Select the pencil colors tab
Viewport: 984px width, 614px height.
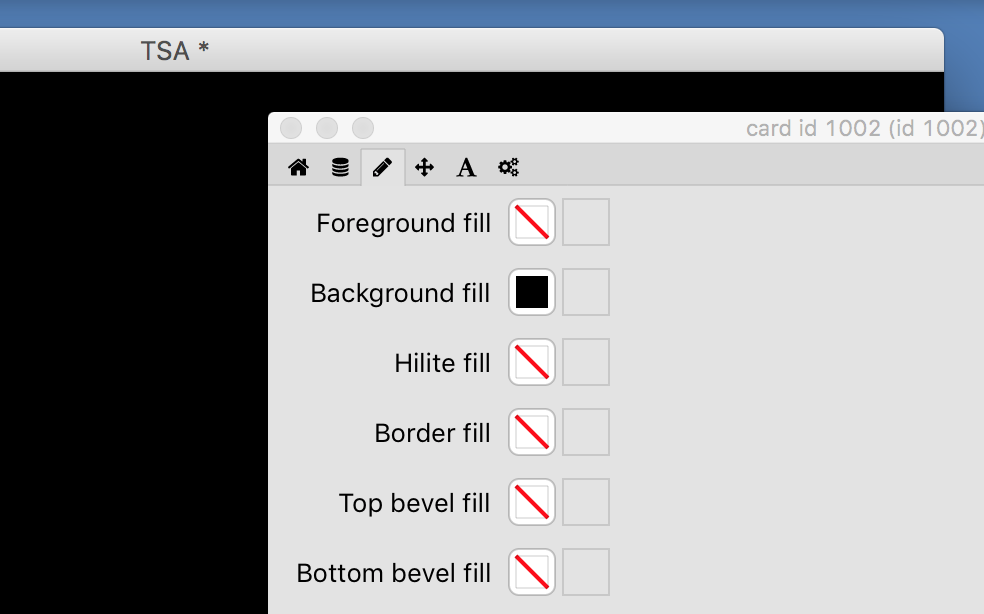click(x=382, y=167)
